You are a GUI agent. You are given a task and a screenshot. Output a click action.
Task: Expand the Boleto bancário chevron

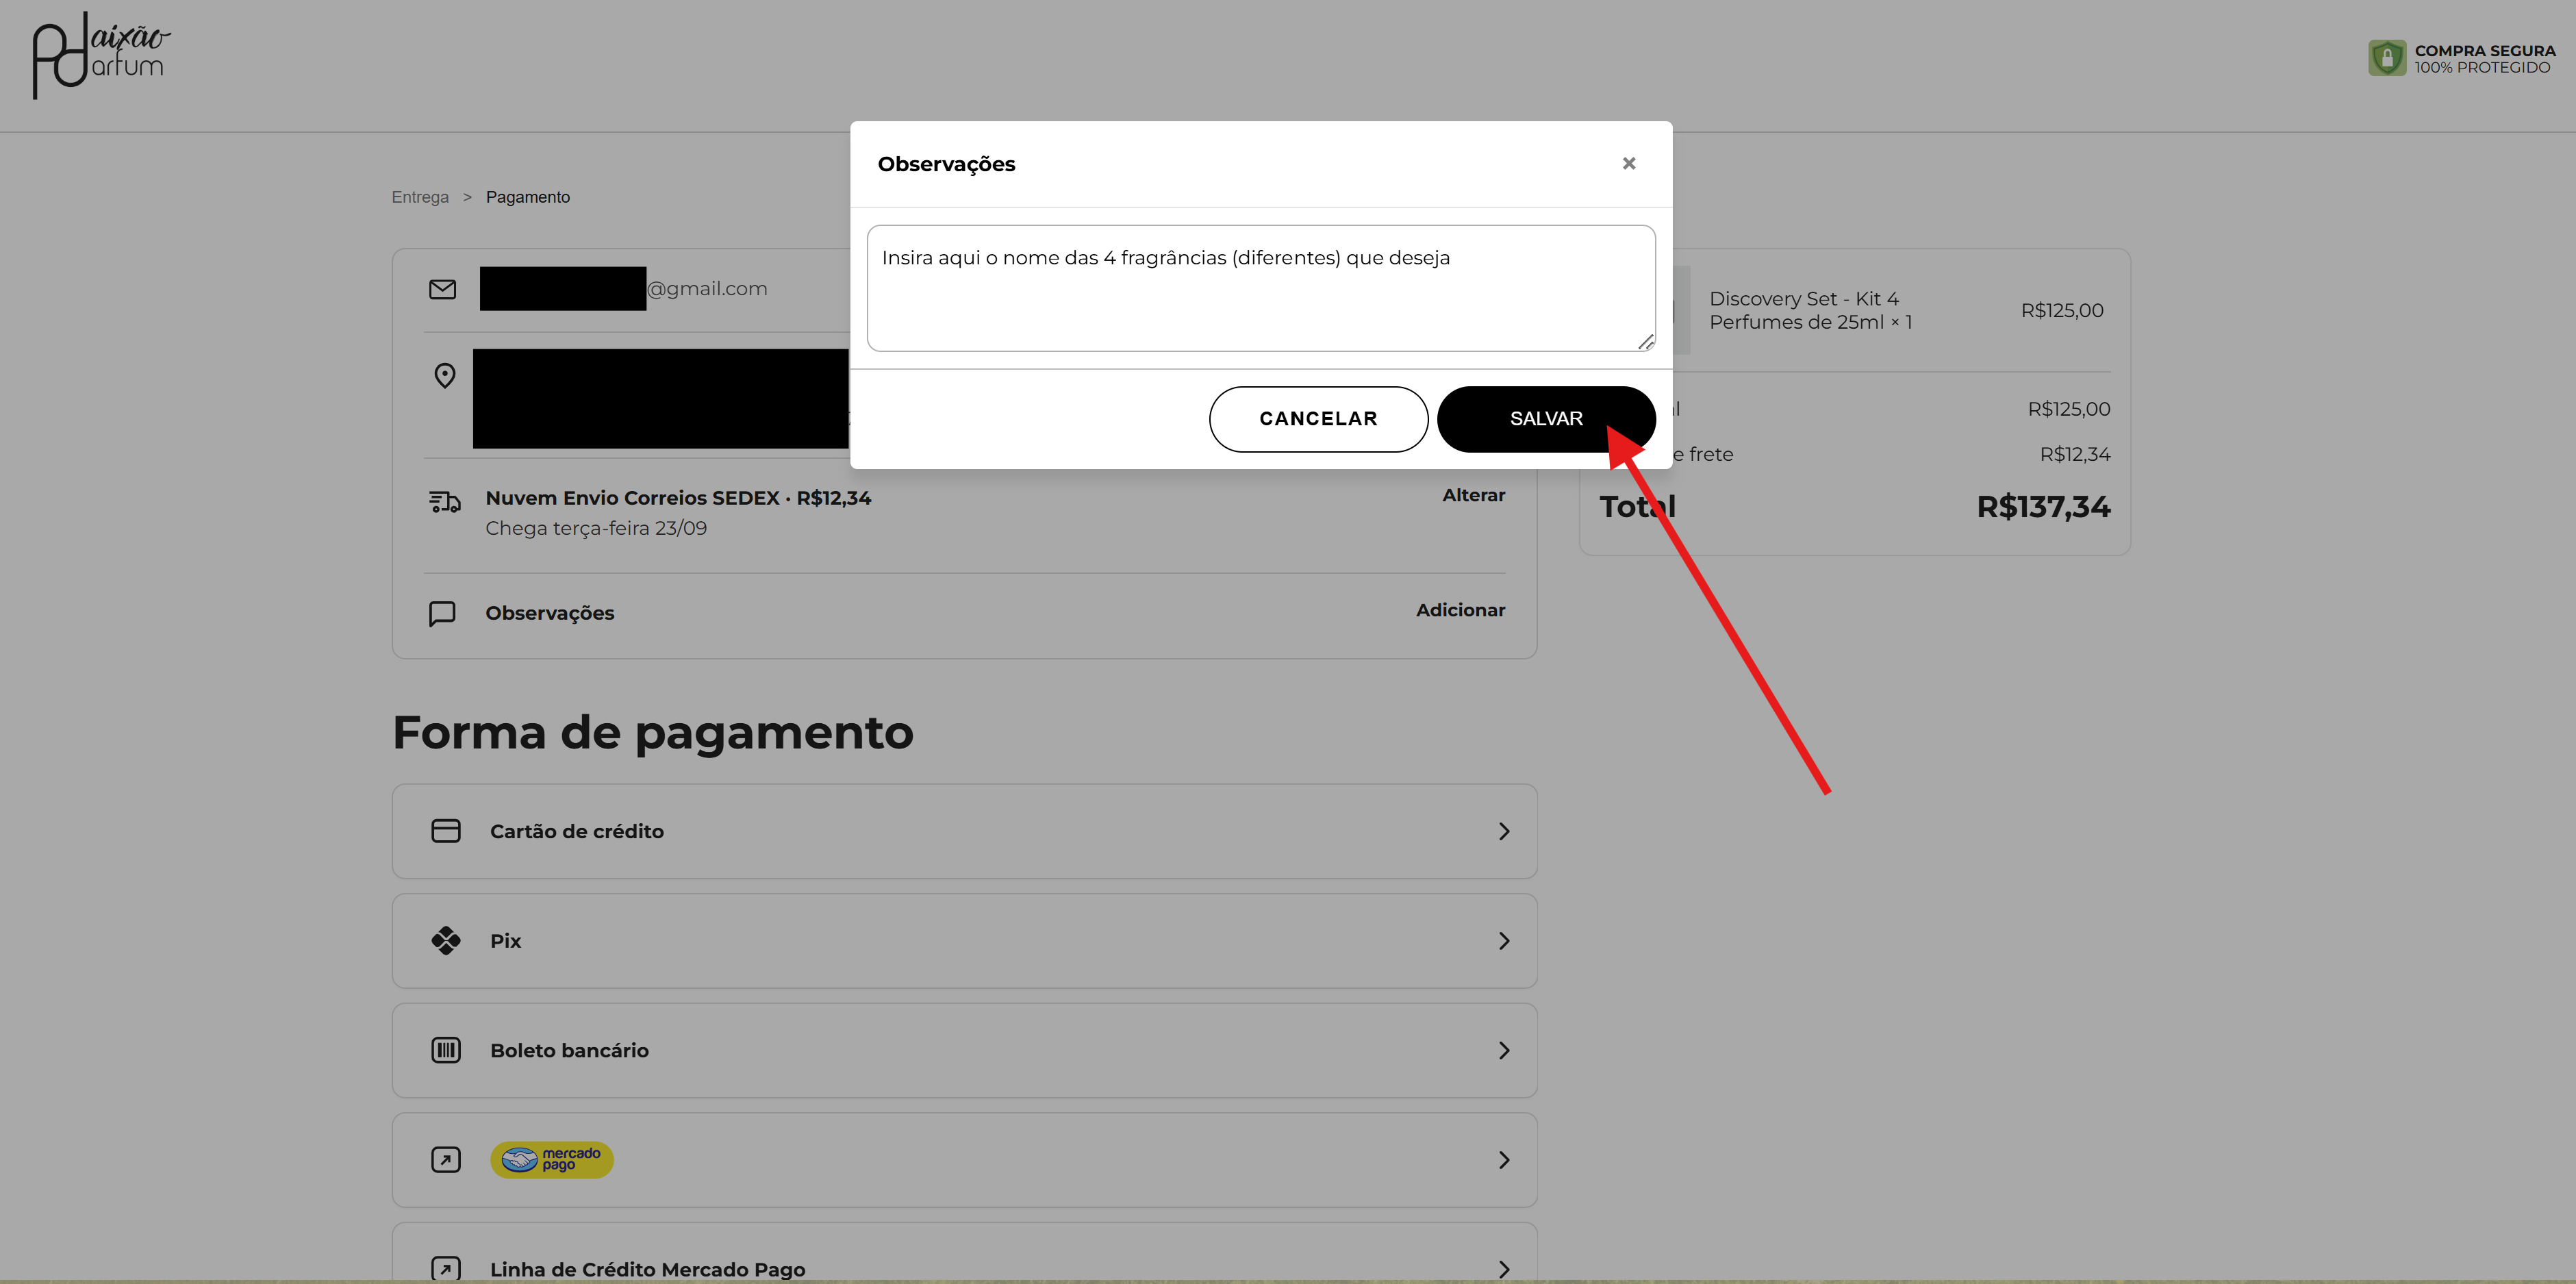click(x=1504, y=1050)
